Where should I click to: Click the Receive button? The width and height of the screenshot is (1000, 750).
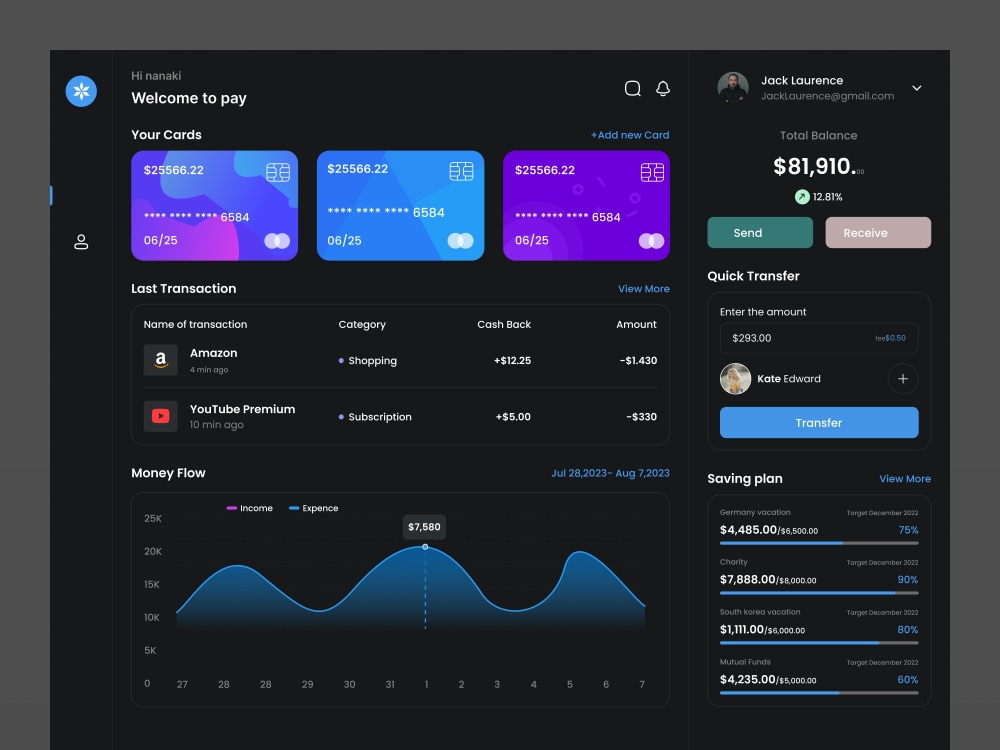pyautogui.click(x=878, y=233)
